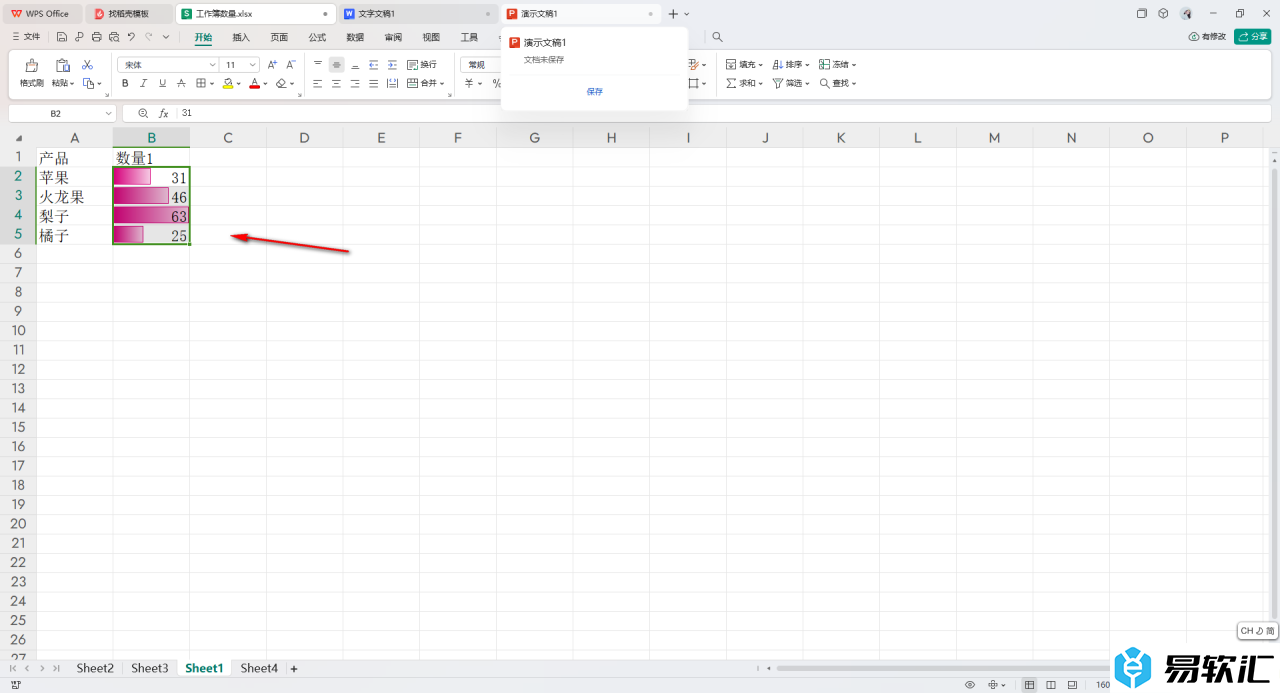The width and height of the screenshot is (1280, 693).
Task: Open the 公式 (Formulas) ribbon tab
Action: [x=317, y=37]
